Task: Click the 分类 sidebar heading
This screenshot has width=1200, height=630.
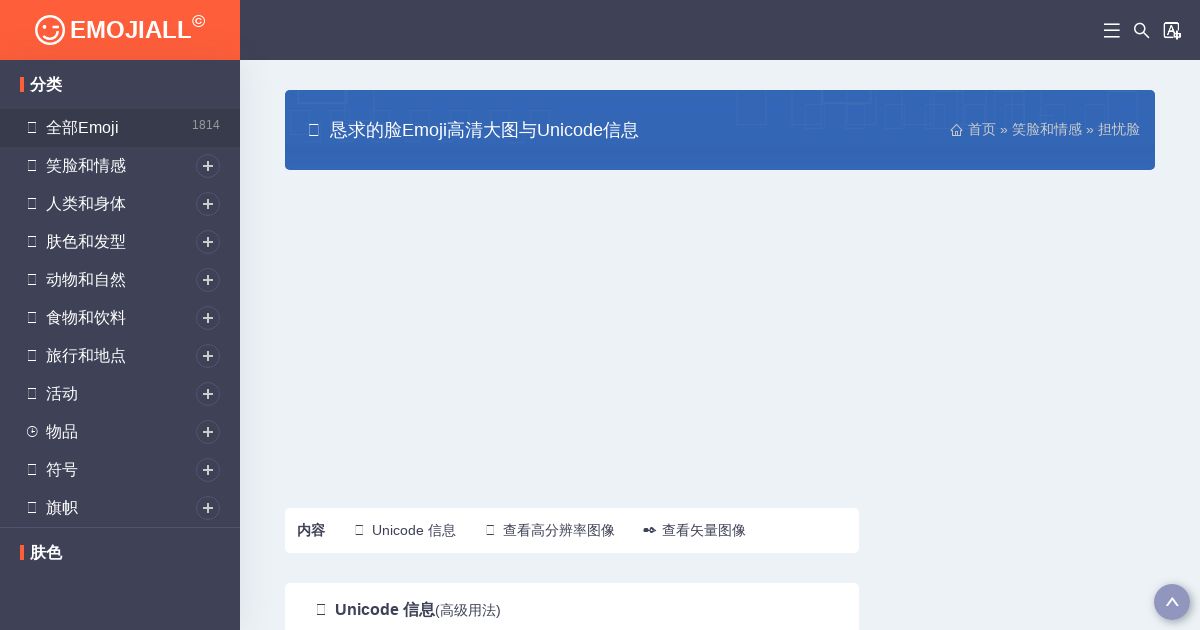Action: [x=46, y=85]
